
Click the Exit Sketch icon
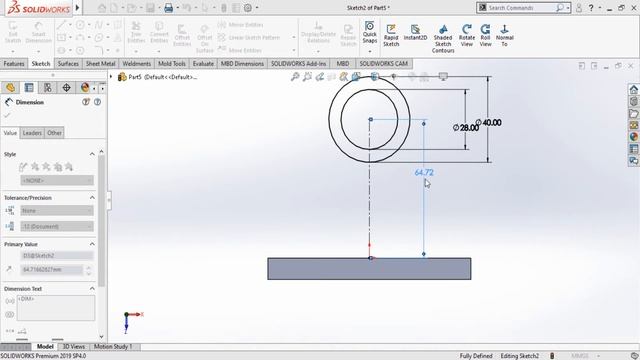pyautogui.click(x=13, y=32)
